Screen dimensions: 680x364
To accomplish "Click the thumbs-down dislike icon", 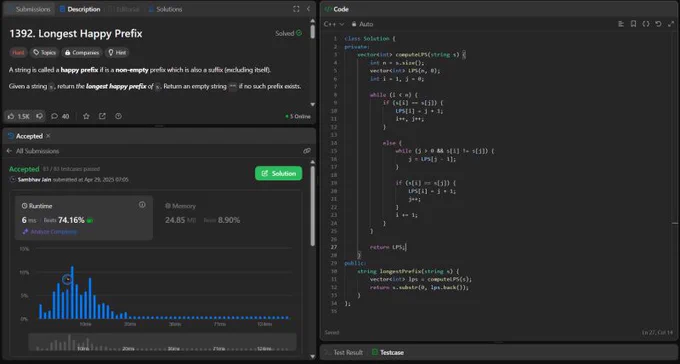I will pos(39,116).
